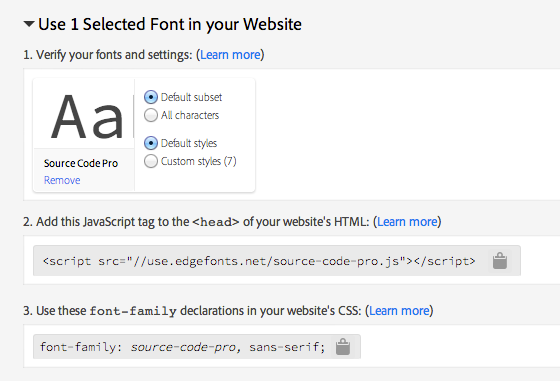Click the Aa font preview thumbnail
560x381 pixels.
[x=87, y=116]
